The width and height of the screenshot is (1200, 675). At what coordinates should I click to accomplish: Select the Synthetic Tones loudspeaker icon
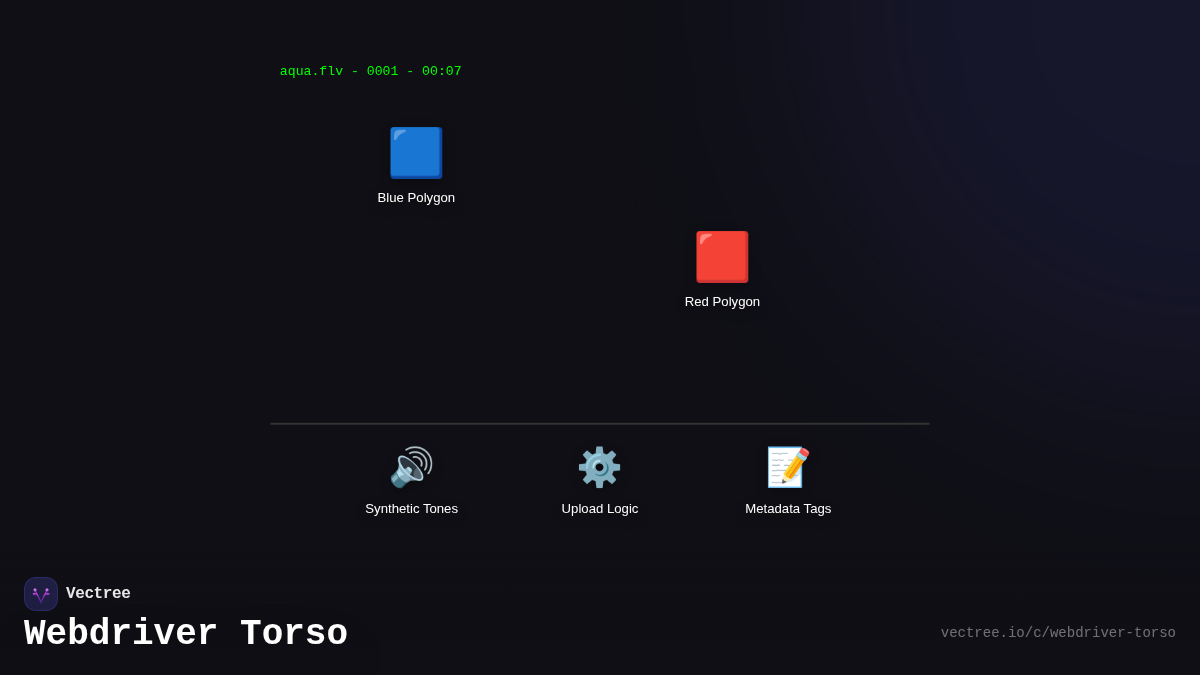tap(410, 467)
